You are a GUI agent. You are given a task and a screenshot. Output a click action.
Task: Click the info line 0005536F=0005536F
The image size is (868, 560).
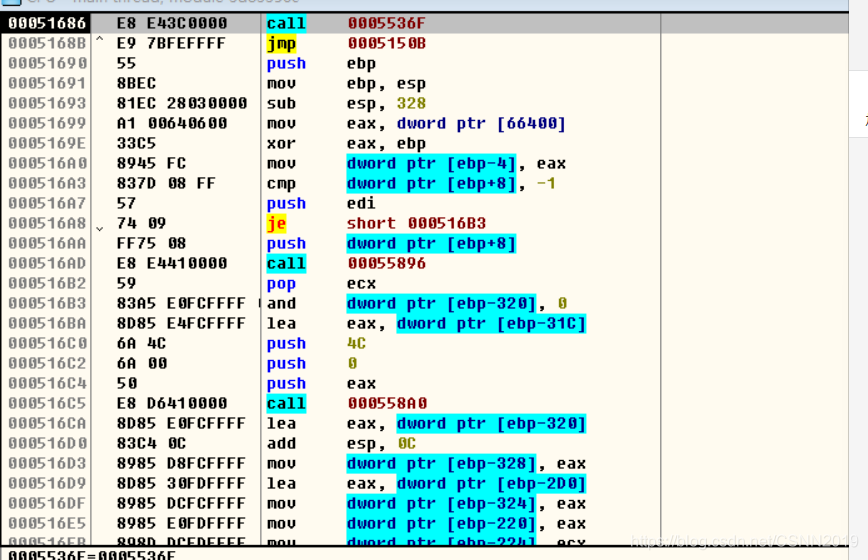click(91, 554)
